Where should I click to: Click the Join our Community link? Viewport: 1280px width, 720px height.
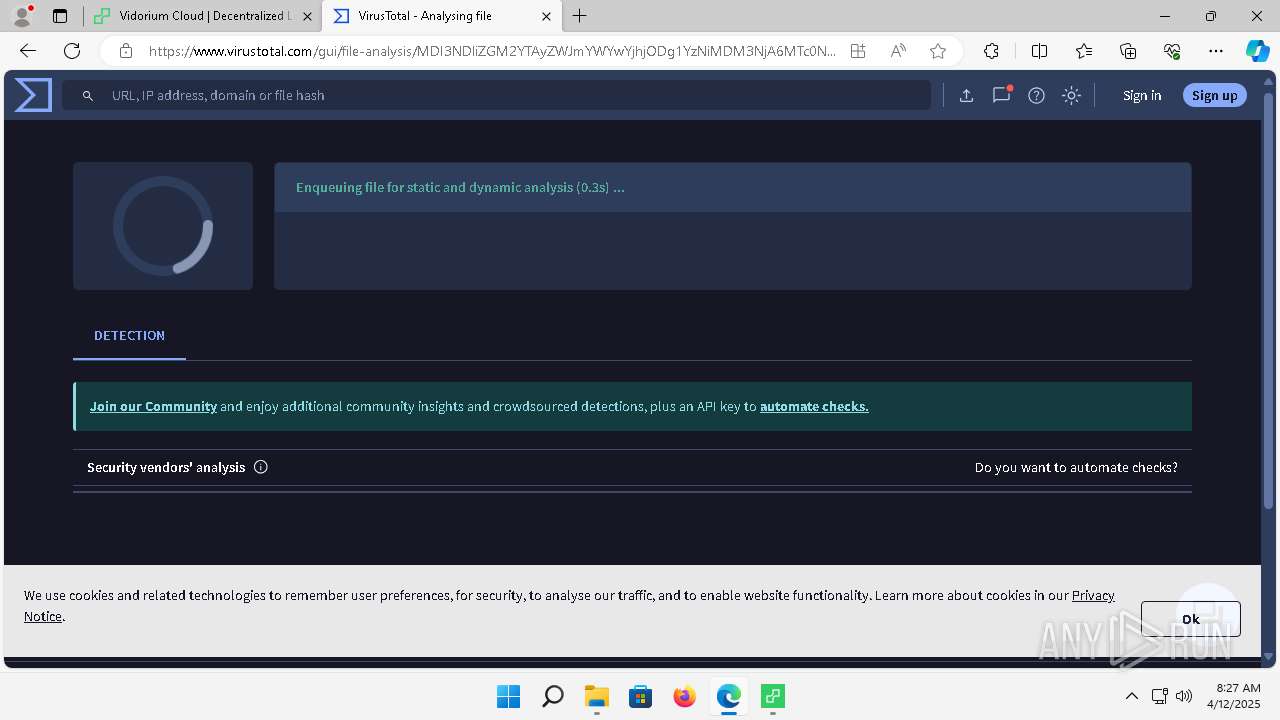(x=153, y=407)
